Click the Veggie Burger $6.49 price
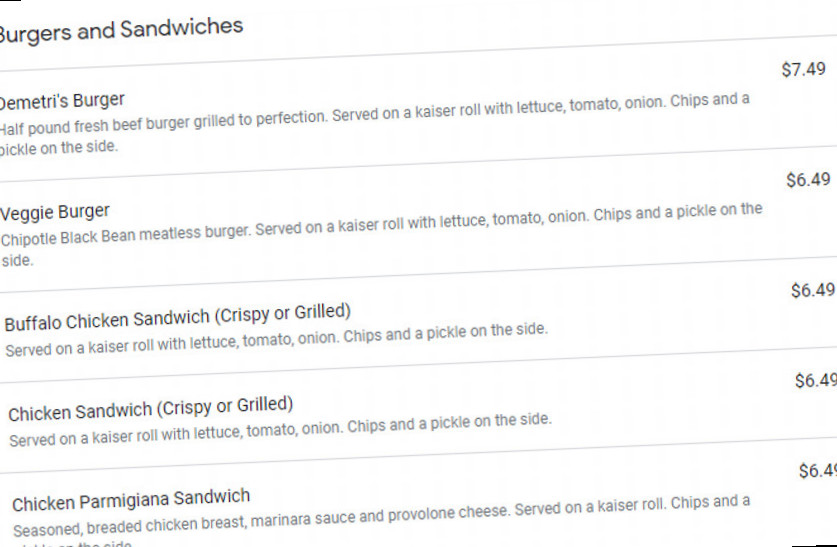Image resolution: width=837 pixels, height=547 pixels. (x=808, y=180)
